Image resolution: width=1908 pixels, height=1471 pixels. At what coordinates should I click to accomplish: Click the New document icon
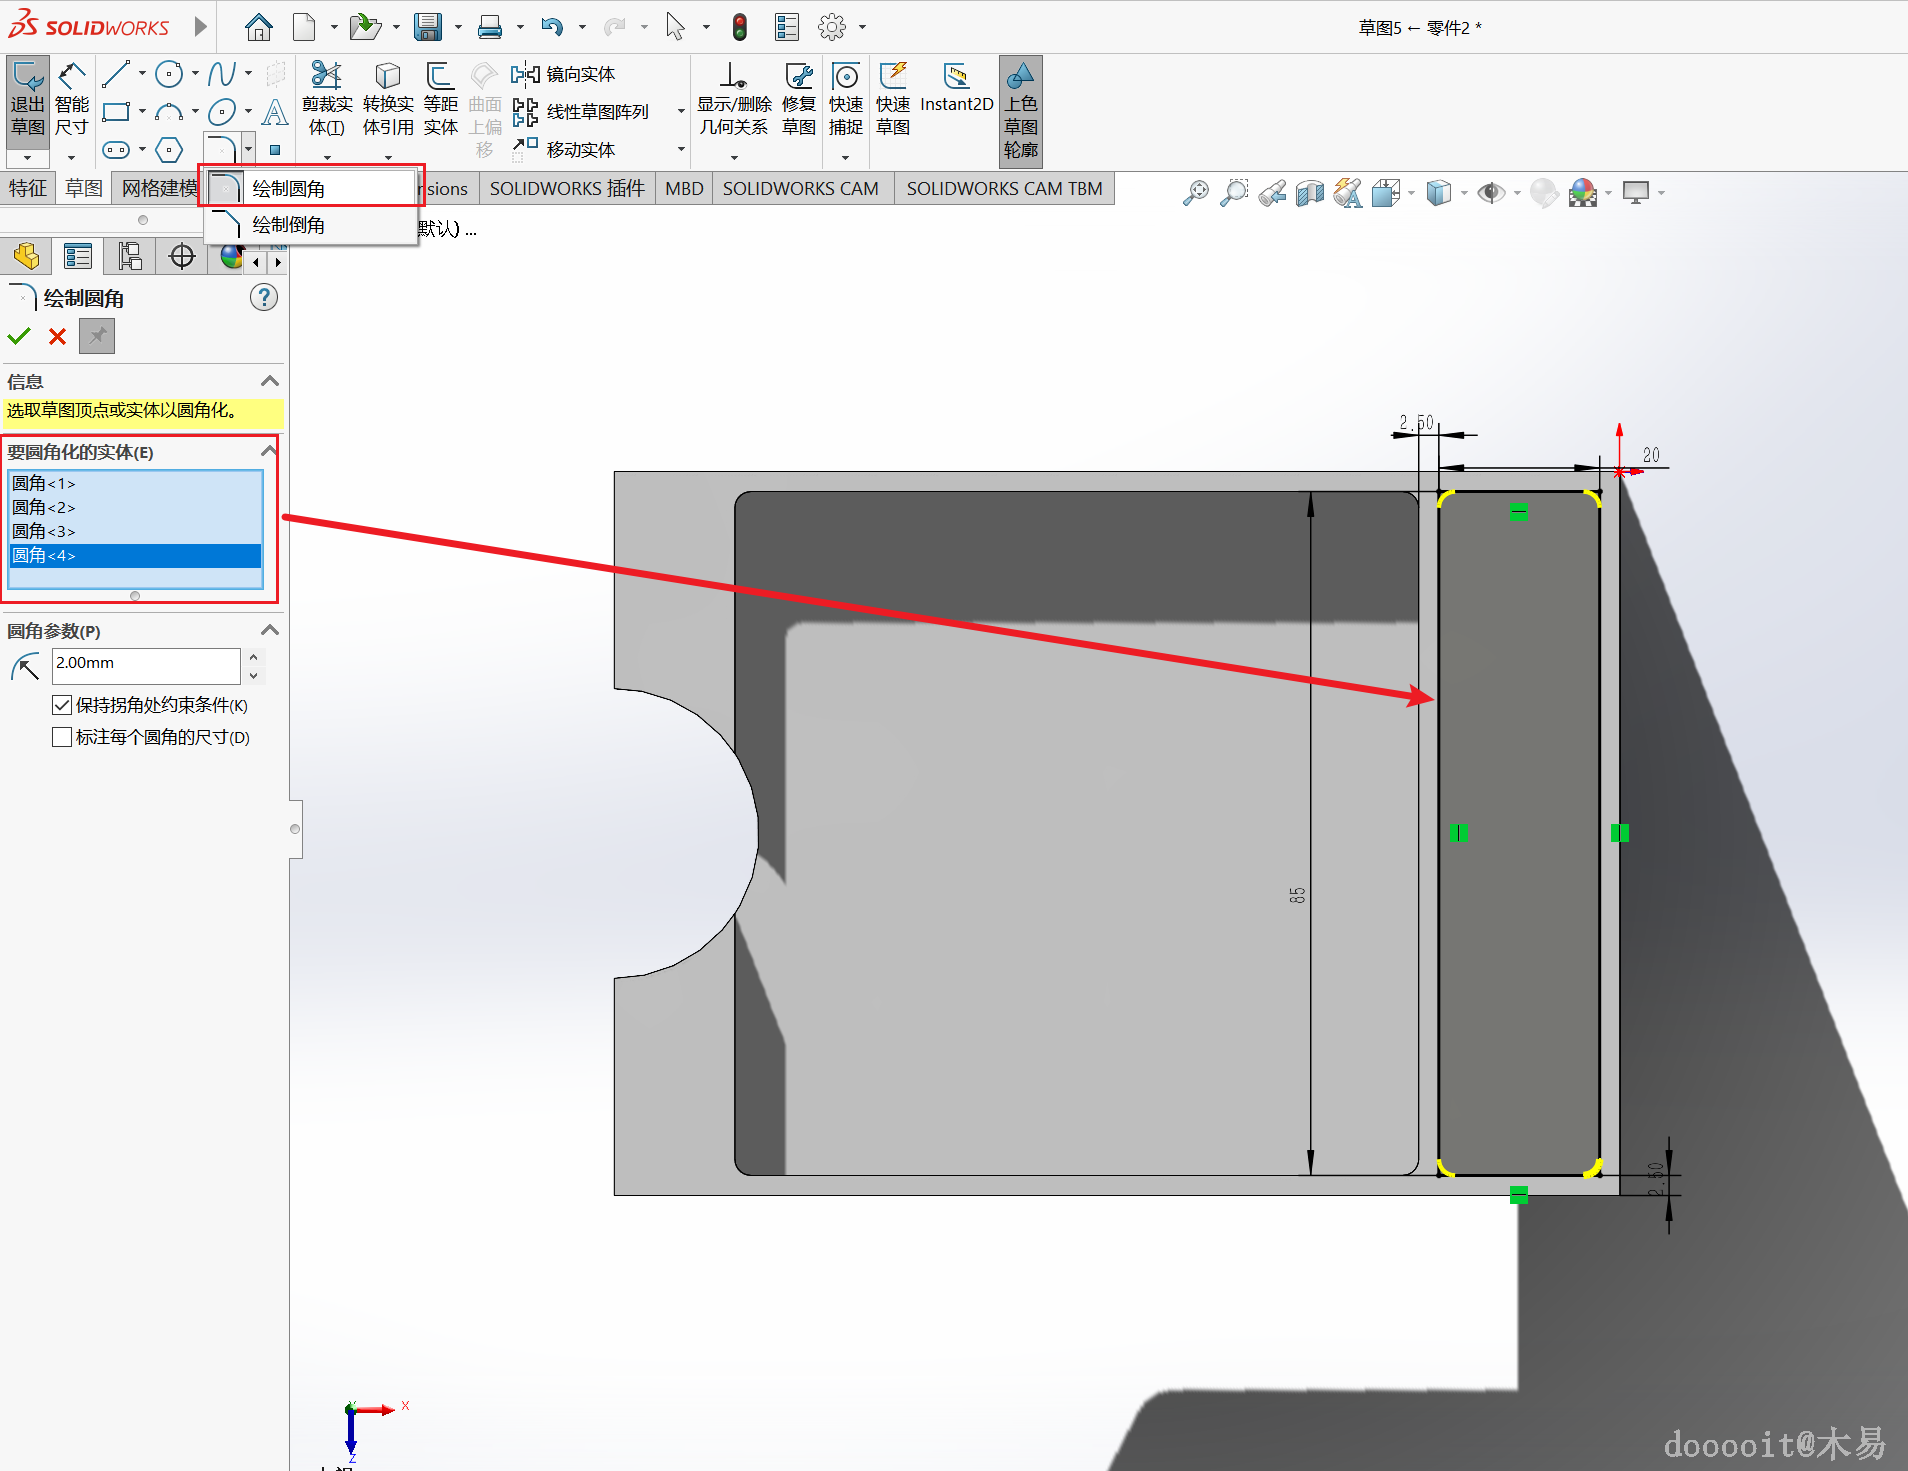[x=304, y=27]
